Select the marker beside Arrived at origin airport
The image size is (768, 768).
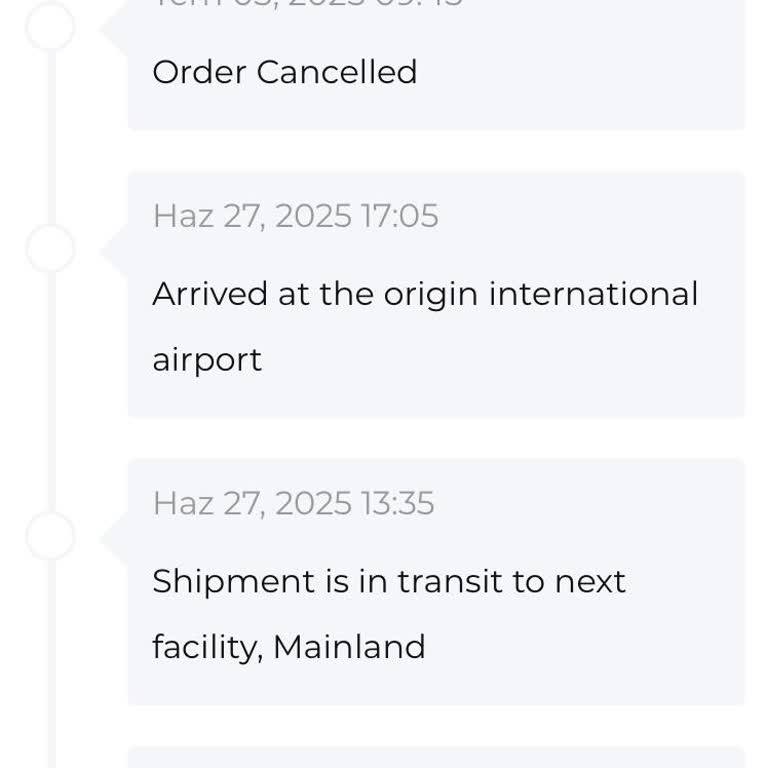50,248
